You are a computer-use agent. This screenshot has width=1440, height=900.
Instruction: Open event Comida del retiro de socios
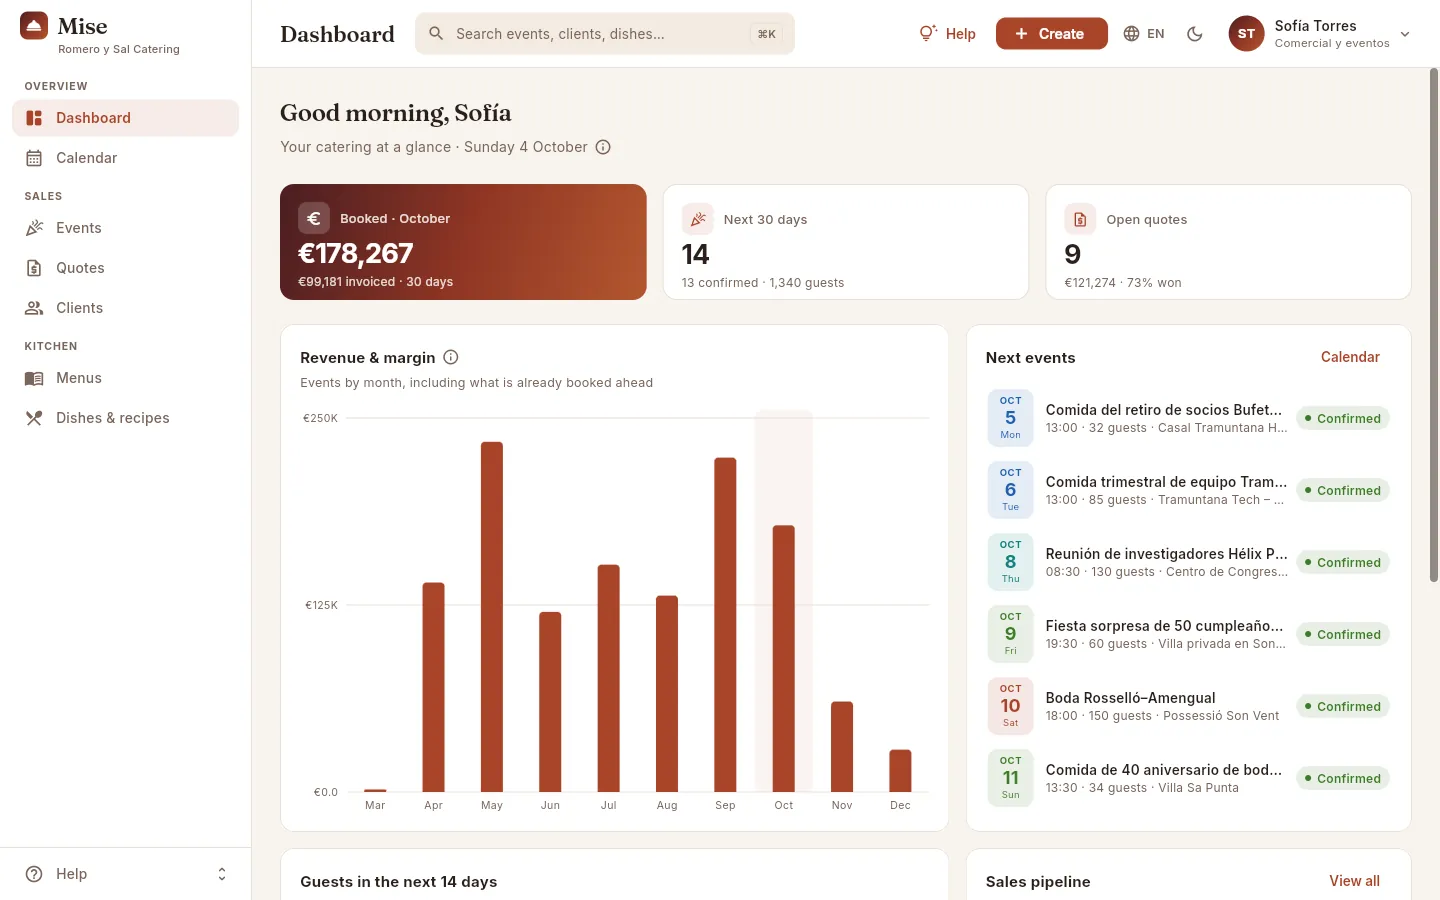pyautogui.click(x=1188, y=418)
